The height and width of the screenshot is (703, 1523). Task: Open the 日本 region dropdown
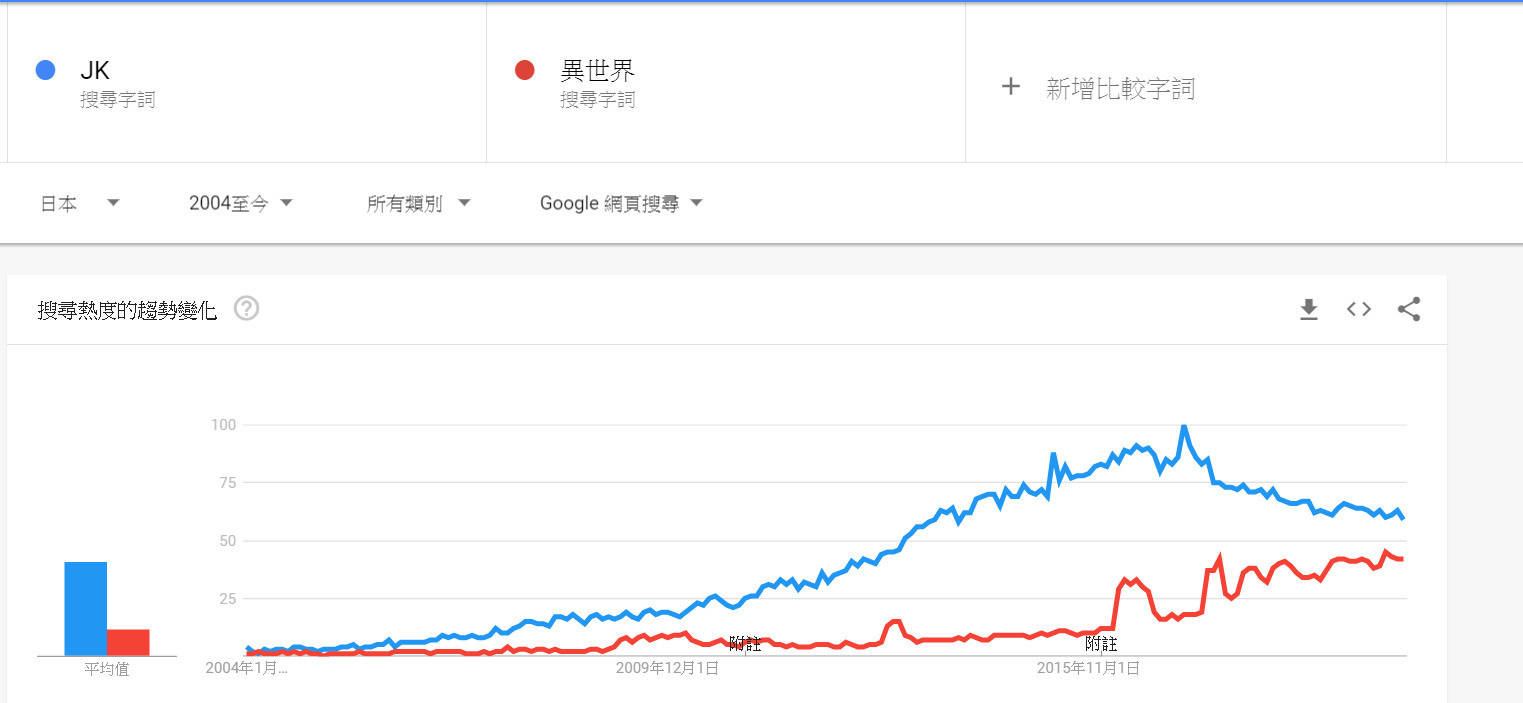(79, 203)
